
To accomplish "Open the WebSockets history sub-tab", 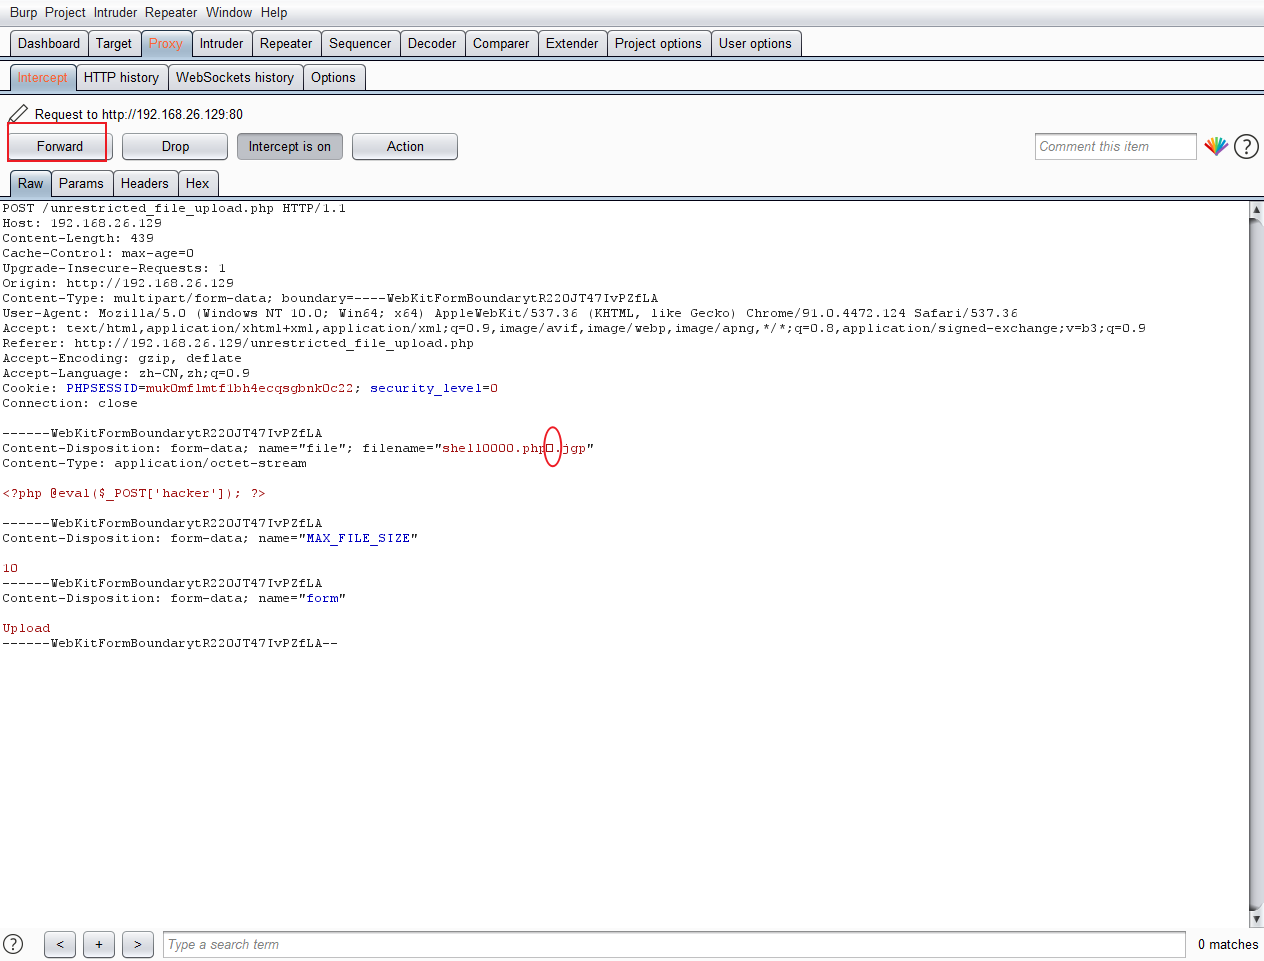I will pyautogui.click(x=235, y=77).
